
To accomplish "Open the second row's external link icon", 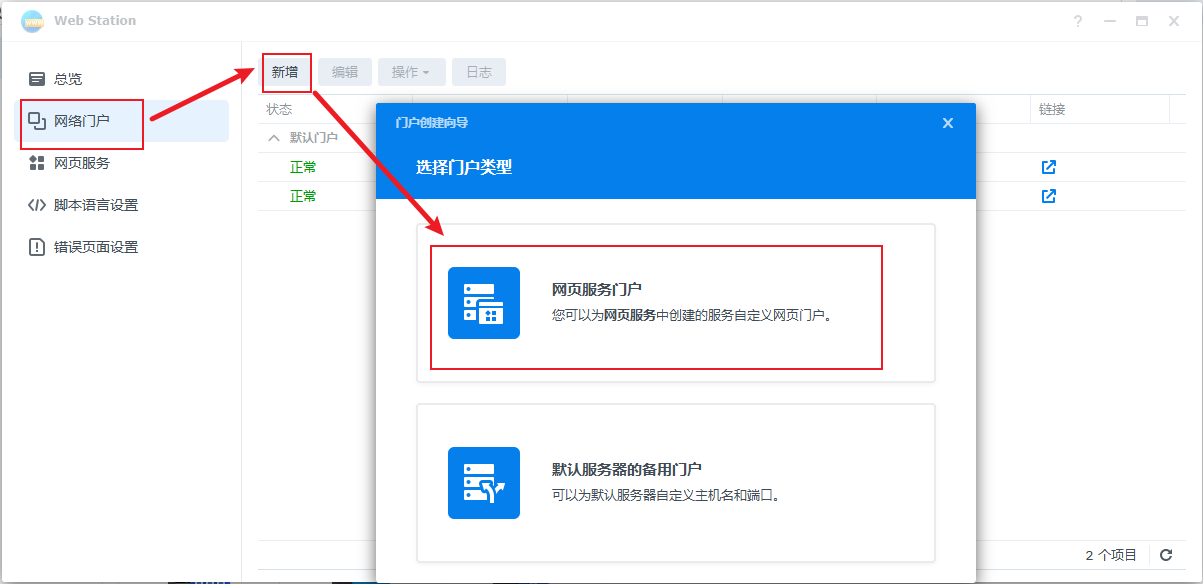I will [x=1048, y=196].
